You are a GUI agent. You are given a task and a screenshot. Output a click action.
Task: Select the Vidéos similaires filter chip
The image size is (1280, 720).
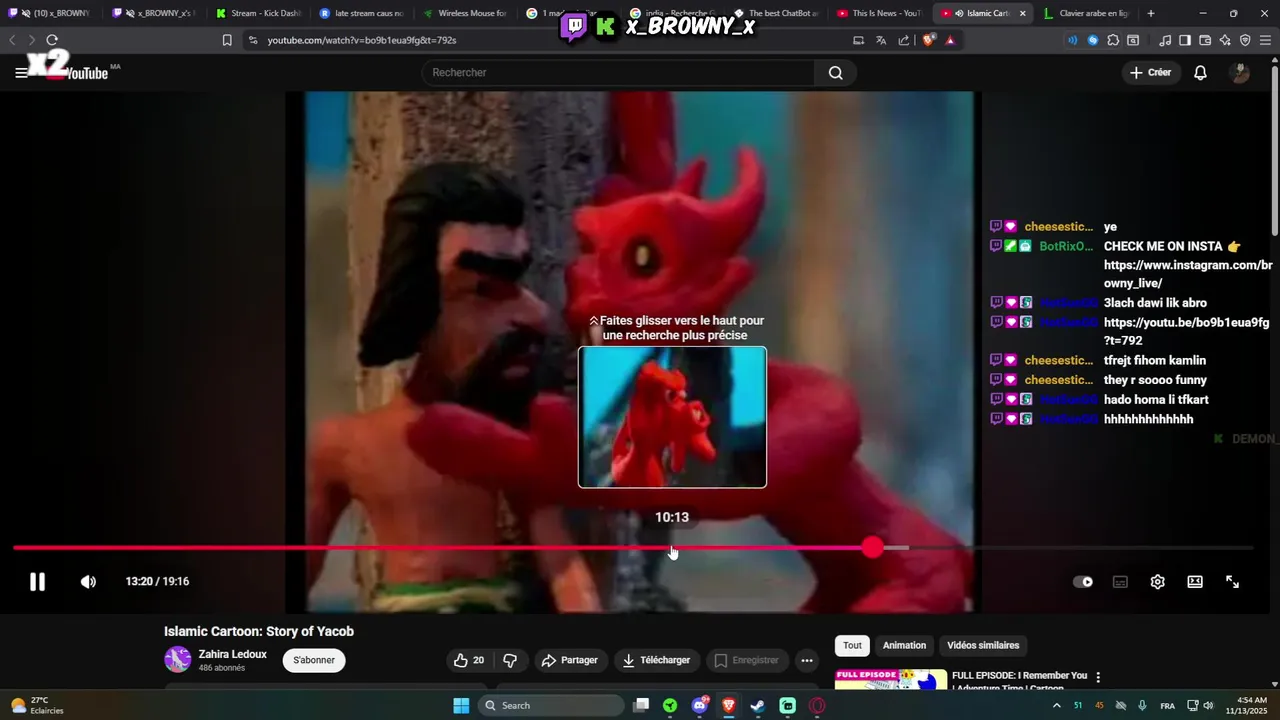click(983, 645)
